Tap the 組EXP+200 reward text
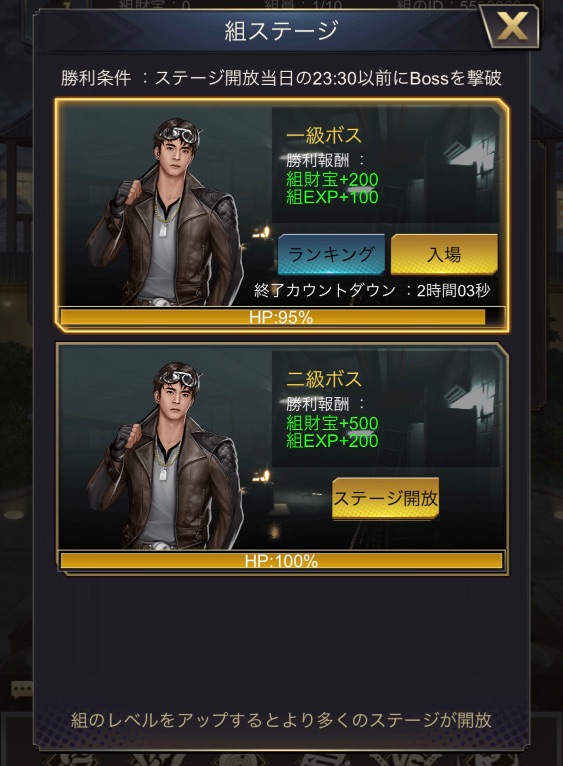Viewport: 563px width, 766px height. click(332, 441)
